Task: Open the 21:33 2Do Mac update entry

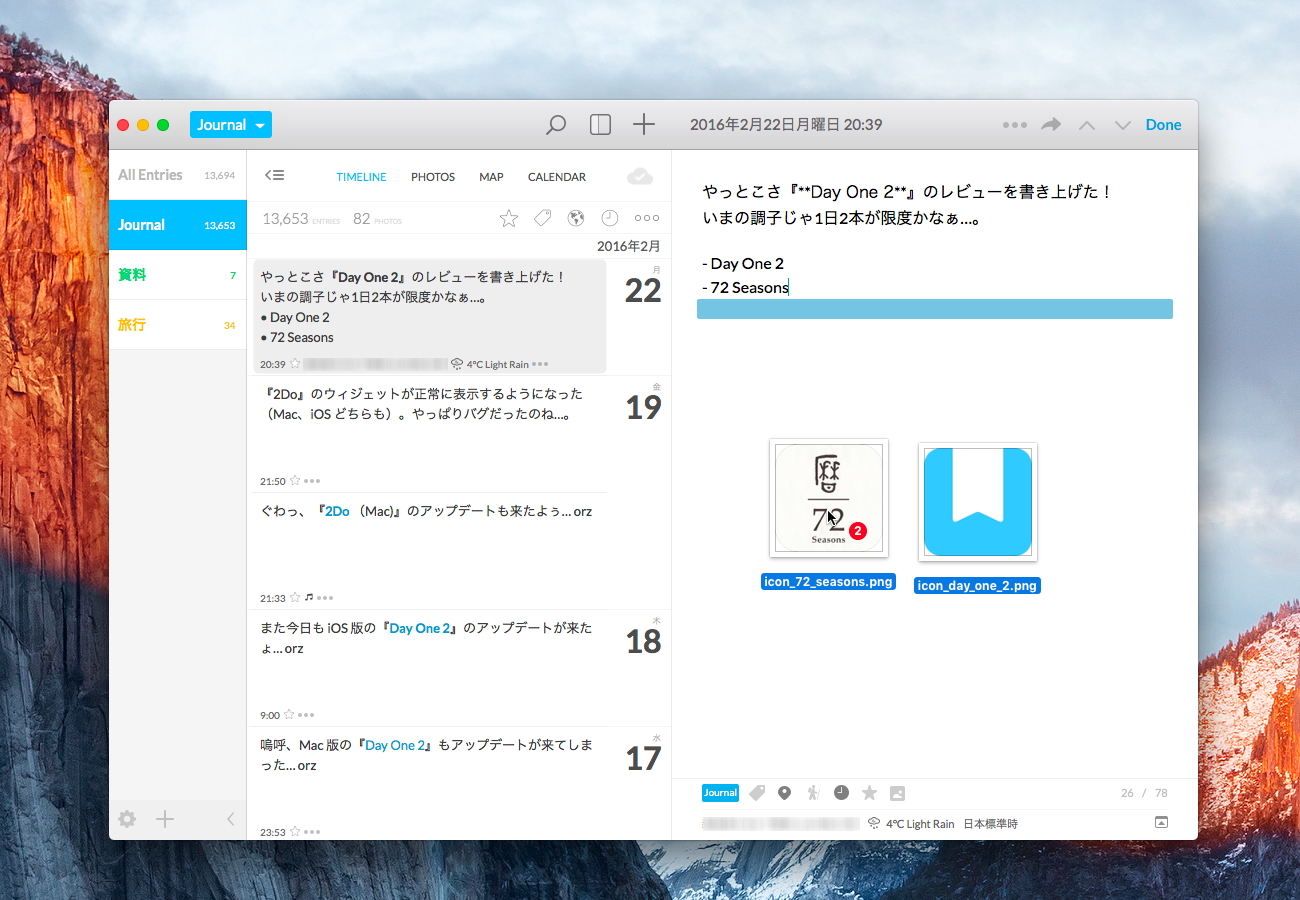Action: pyautogui.click(x=430, y=551)
